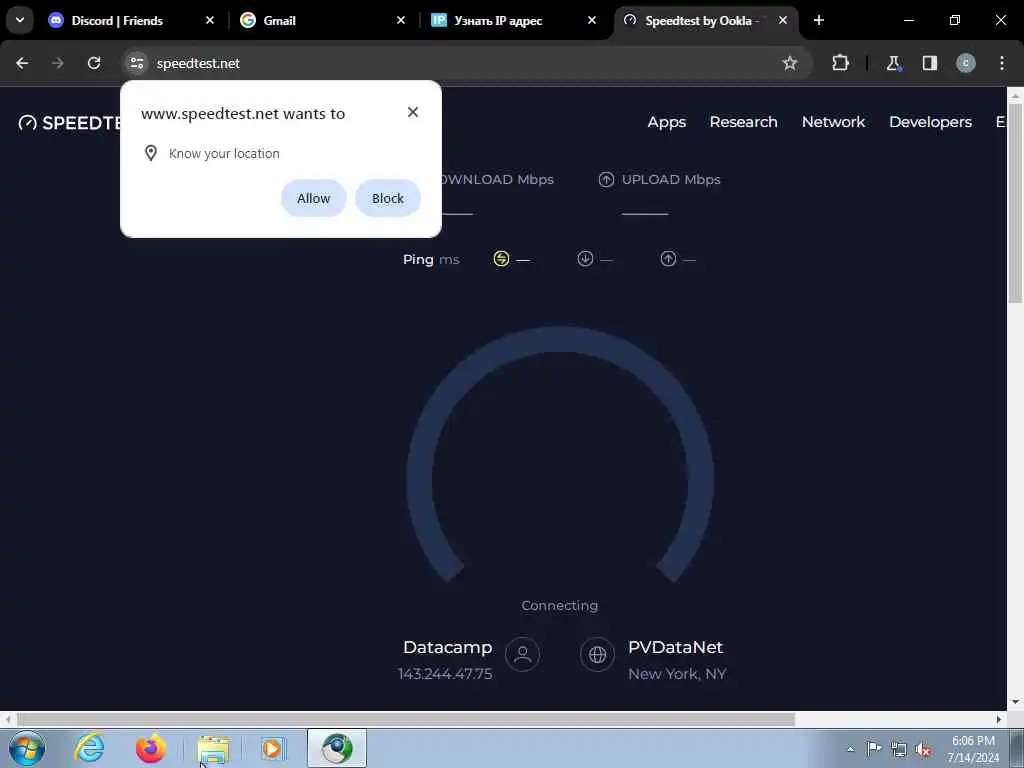Click the IP address 143.244.47.75
The height and width of the screenshot is (768, 1024).
click(x=445, y=674)
